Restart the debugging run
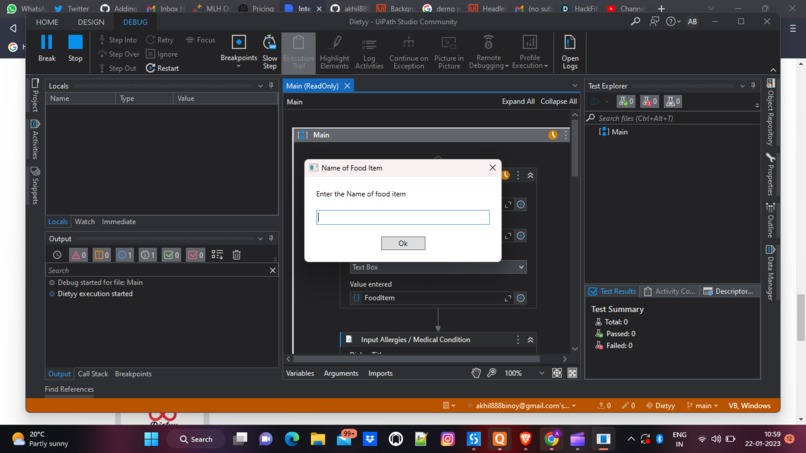 click(x=162, y=68)
